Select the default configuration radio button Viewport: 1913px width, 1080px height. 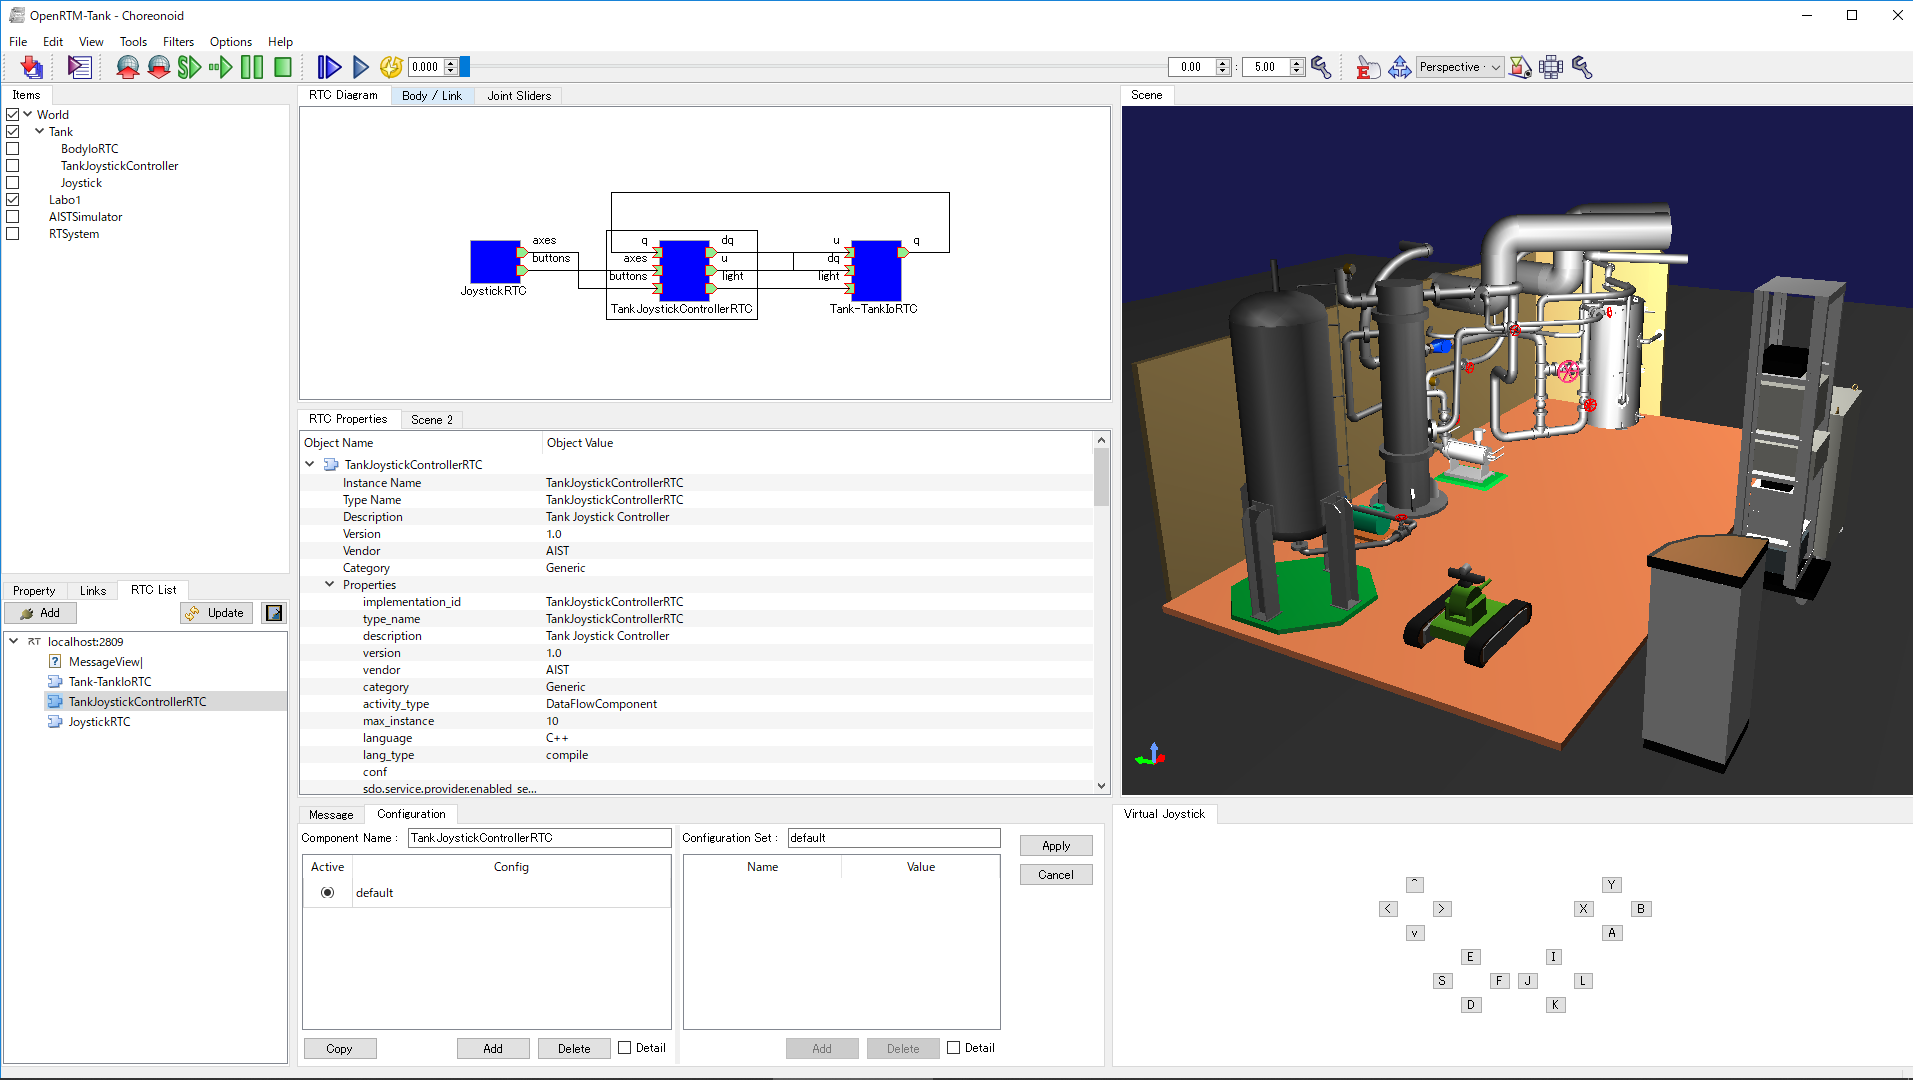click(x=327, y=892)
